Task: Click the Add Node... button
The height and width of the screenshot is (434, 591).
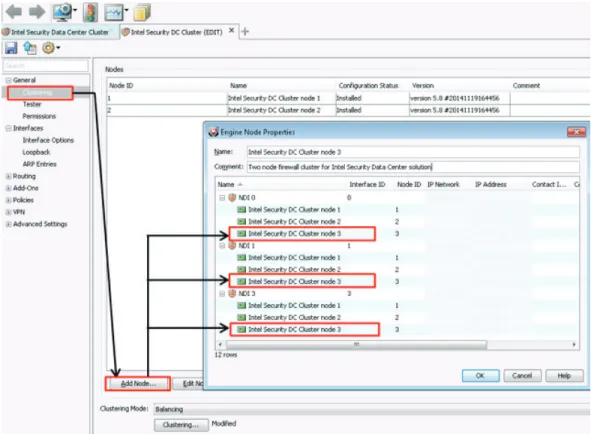Action: click(138, 383)
